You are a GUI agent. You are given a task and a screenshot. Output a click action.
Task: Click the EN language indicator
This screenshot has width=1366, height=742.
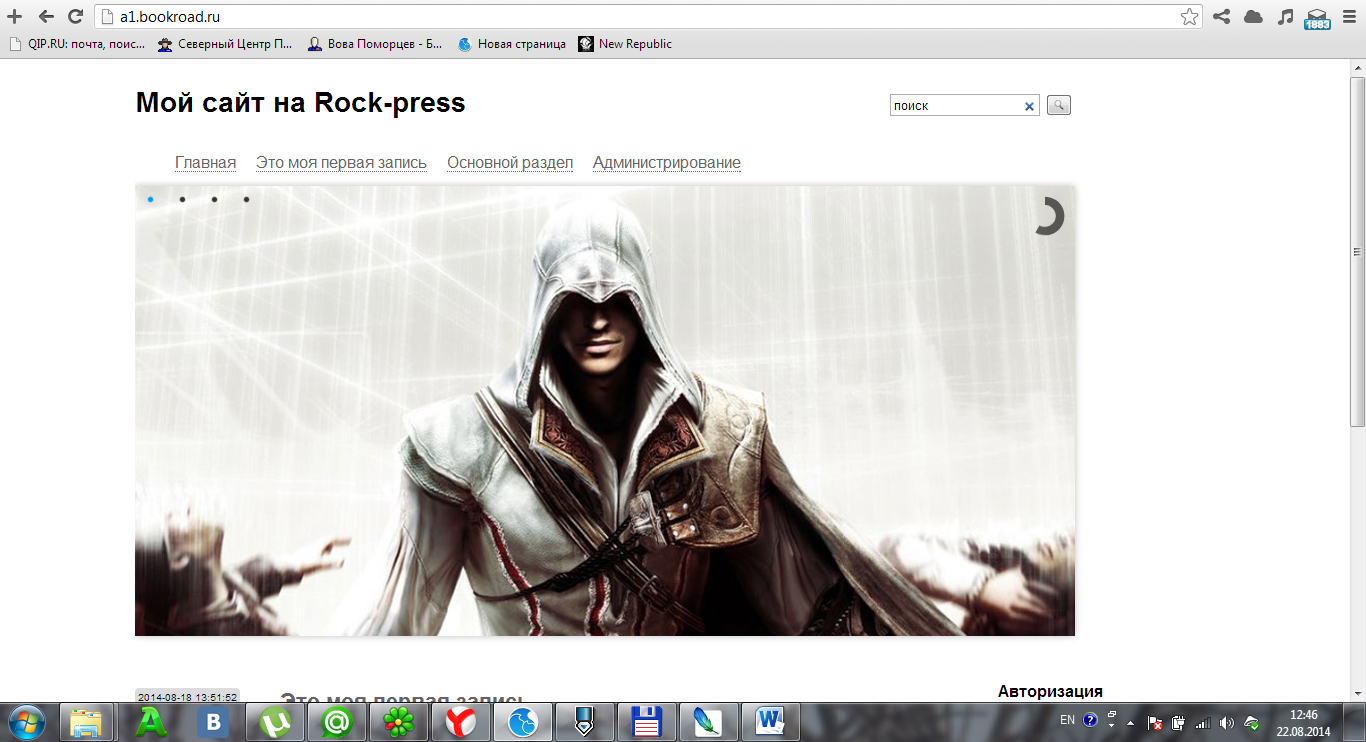pyautogui.click(x=1067, y=720)
